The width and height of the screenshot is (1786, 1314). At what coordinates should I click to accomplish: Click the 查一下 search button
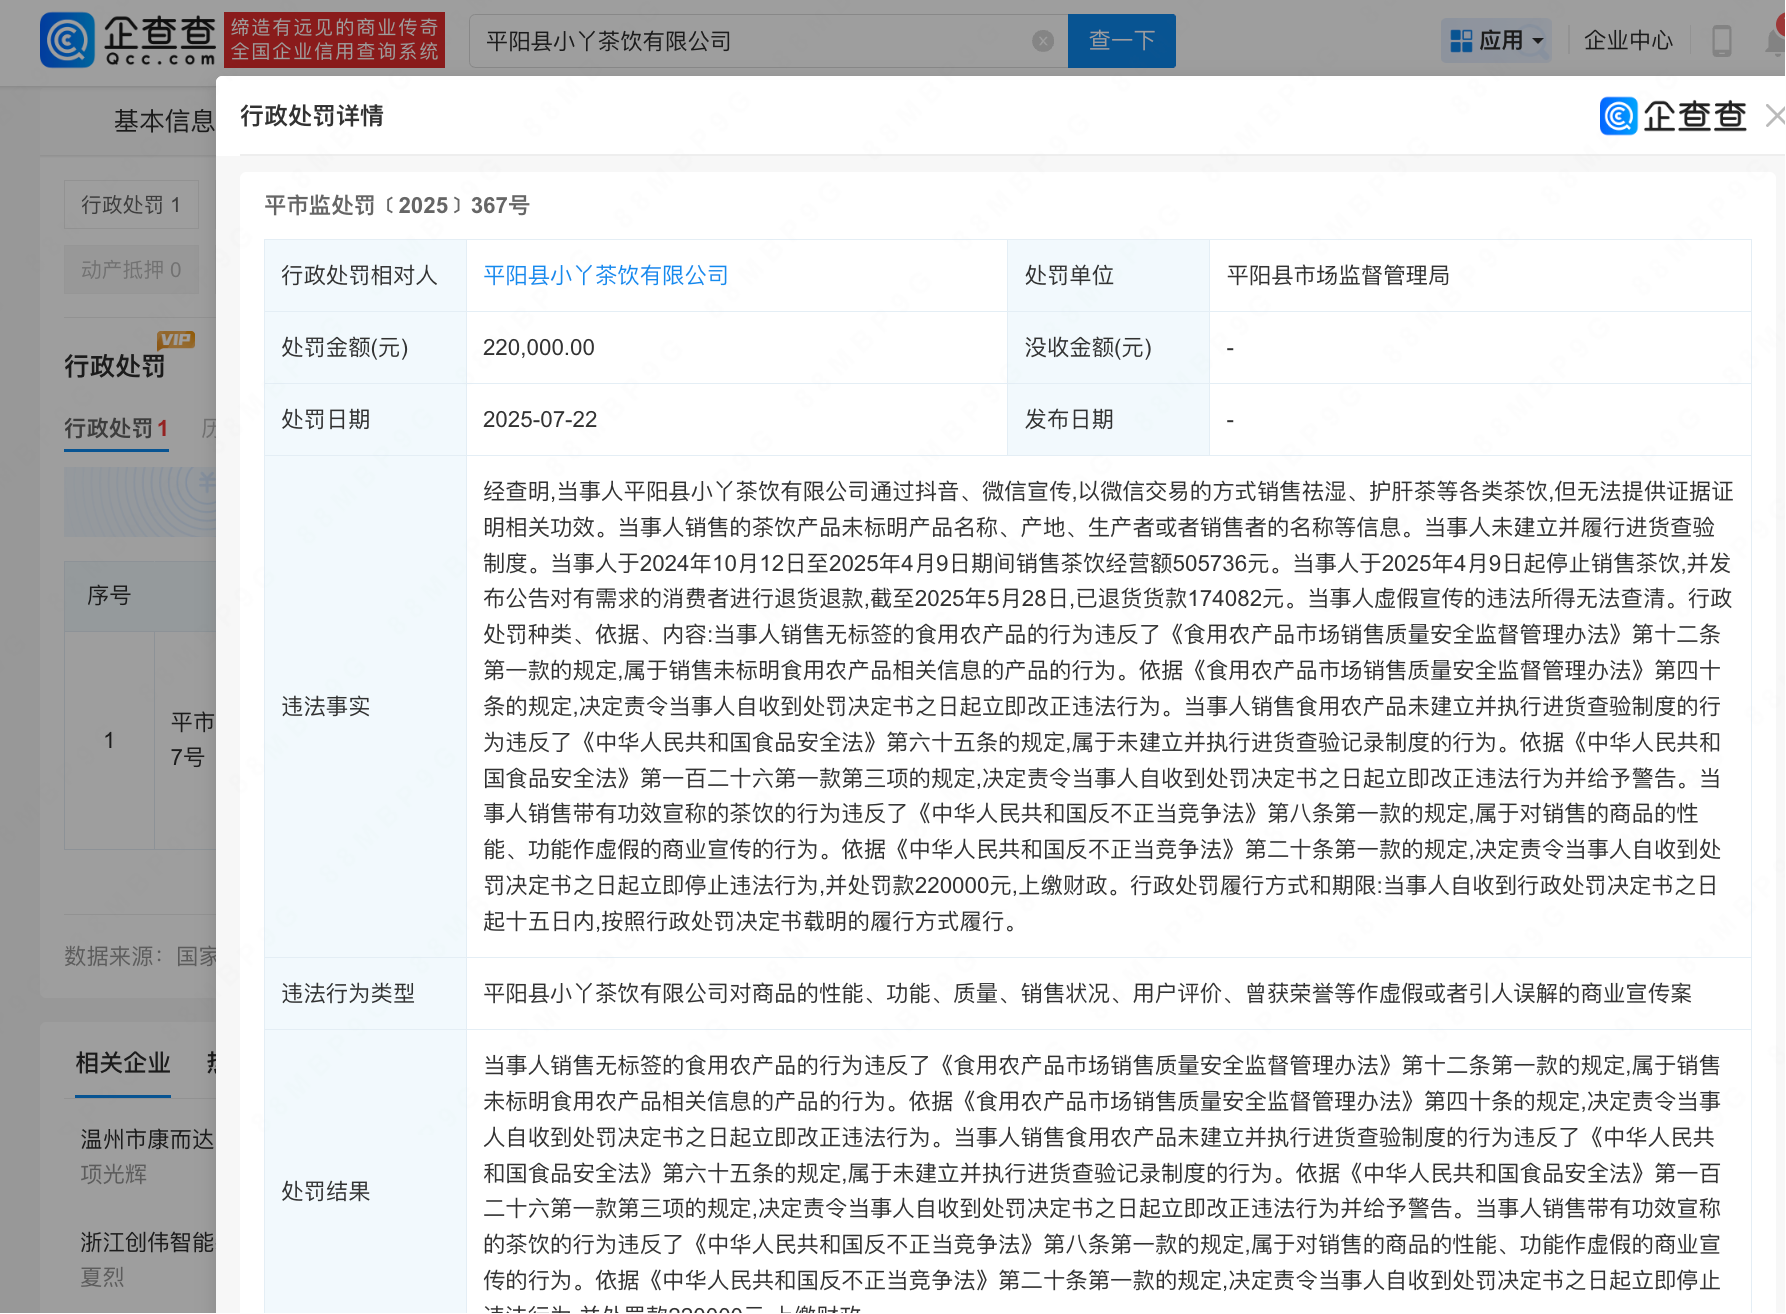coord(1122,41)
